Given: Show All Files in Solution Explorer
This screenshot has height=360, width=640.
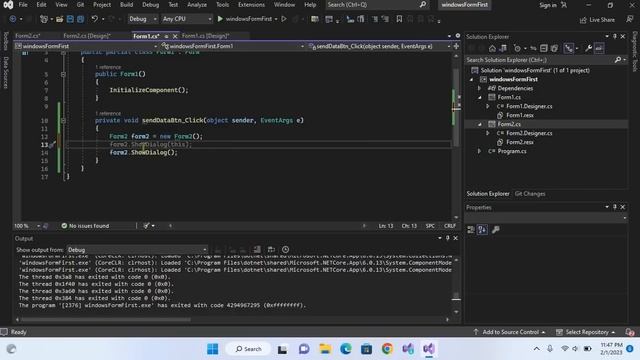Looking at the screenshot, I should coord(554,49).
